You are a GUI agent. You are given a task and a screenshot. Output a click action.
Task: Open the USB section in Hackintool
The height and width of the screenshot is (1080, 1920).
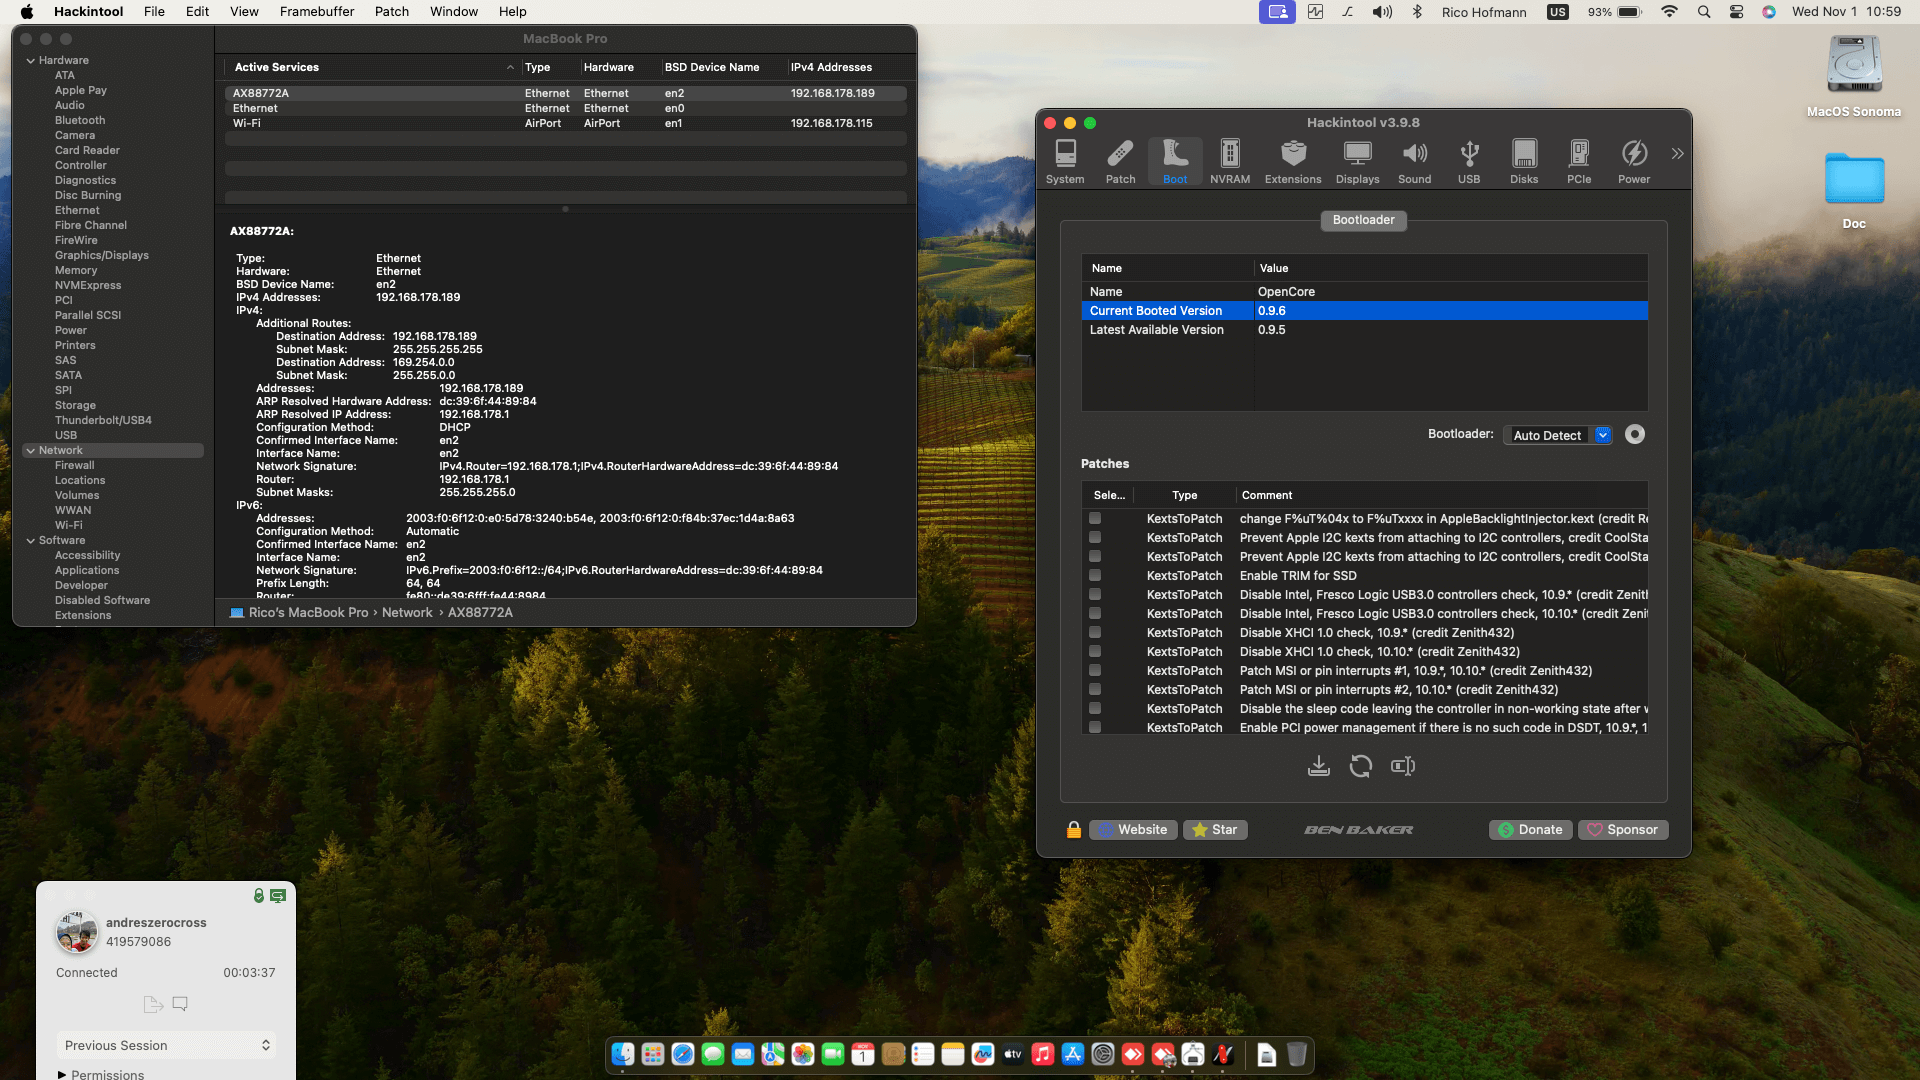point(1469,161)
